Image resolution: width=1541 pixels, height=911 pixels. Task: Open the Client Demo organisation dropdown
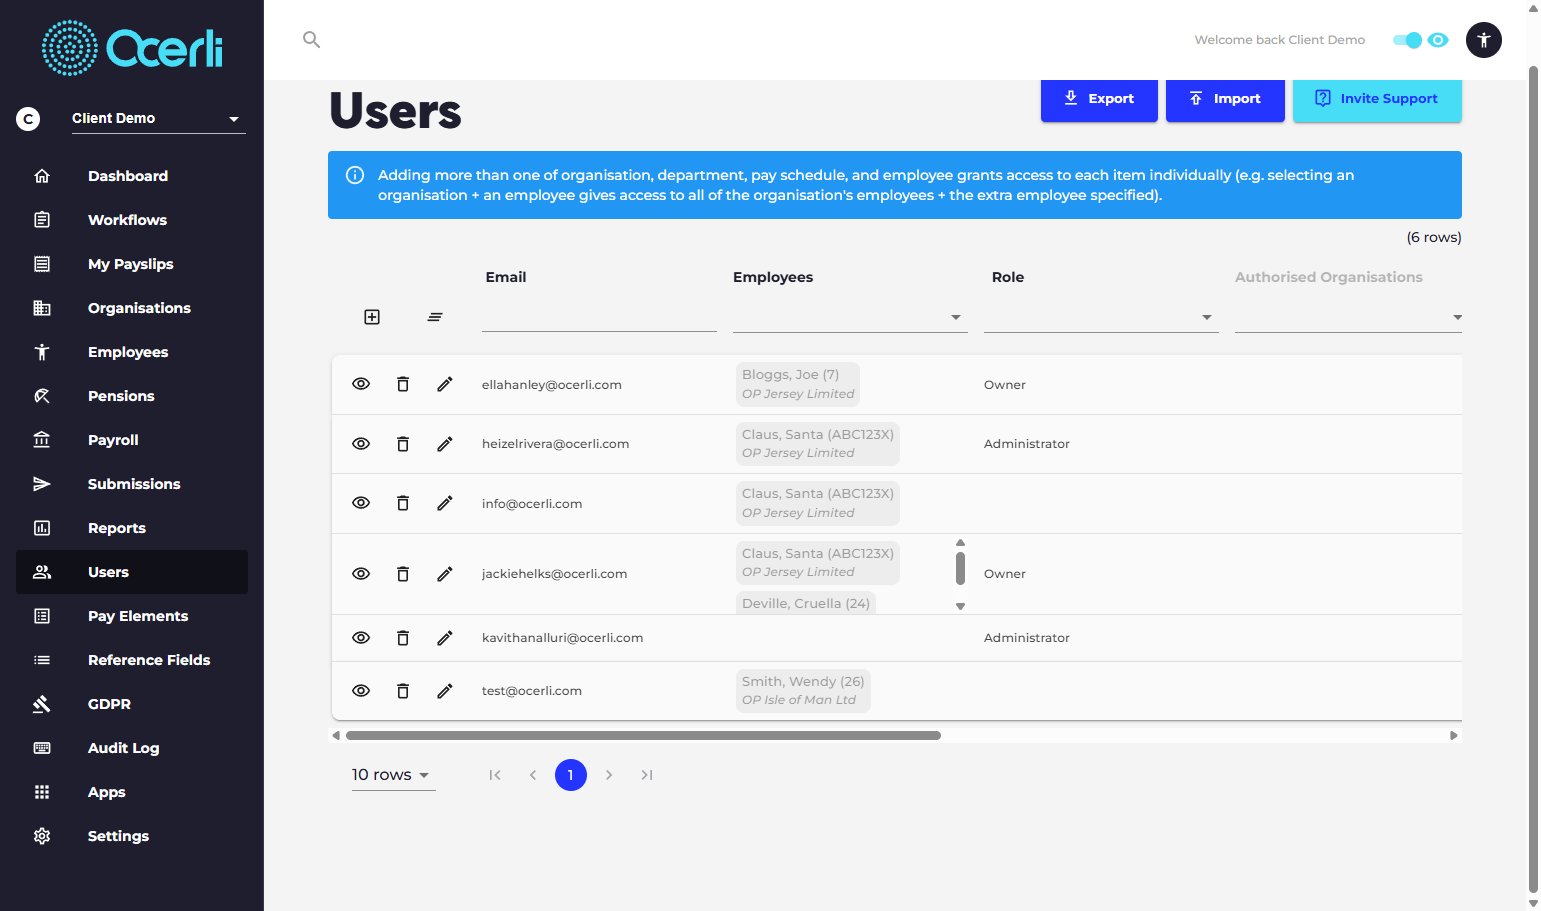click(158, 118)
